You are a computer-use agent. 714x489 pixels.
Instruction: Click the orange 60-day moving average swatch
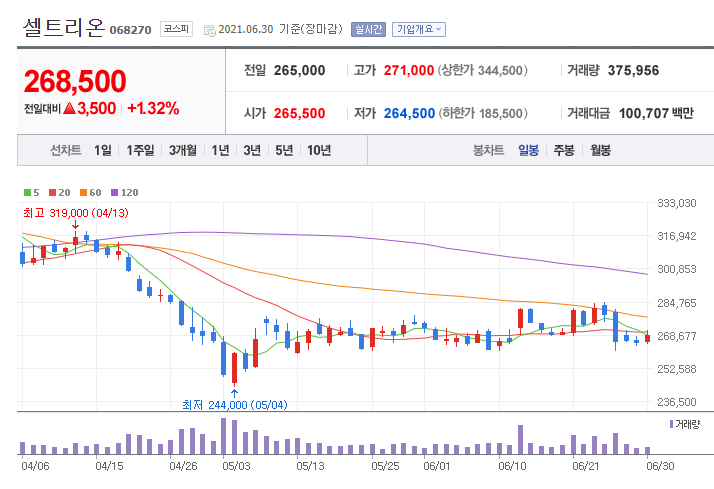83,193
